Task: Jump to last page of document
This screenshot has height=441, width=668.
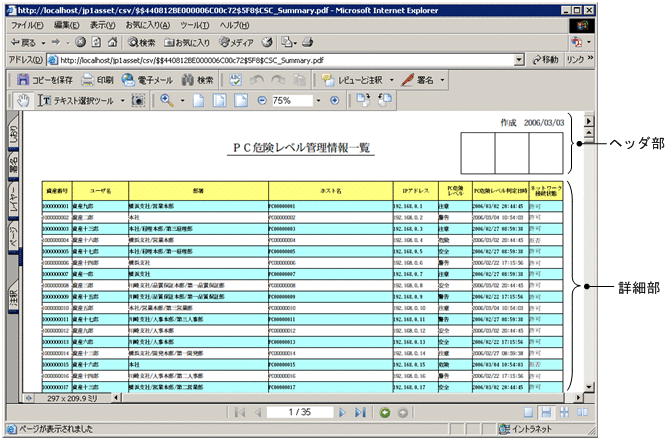Action: 360,412
